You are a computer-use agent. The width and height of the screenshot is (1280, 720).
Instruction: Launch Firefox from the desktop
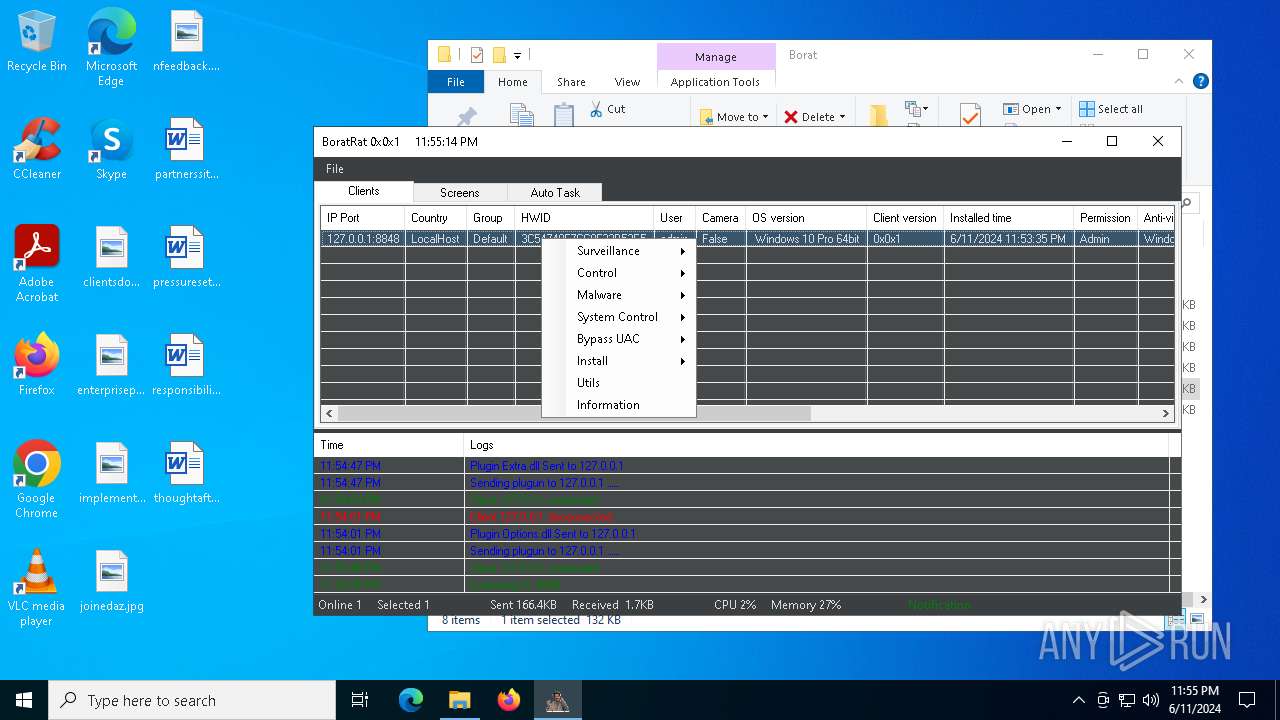(x=37, y=366)
